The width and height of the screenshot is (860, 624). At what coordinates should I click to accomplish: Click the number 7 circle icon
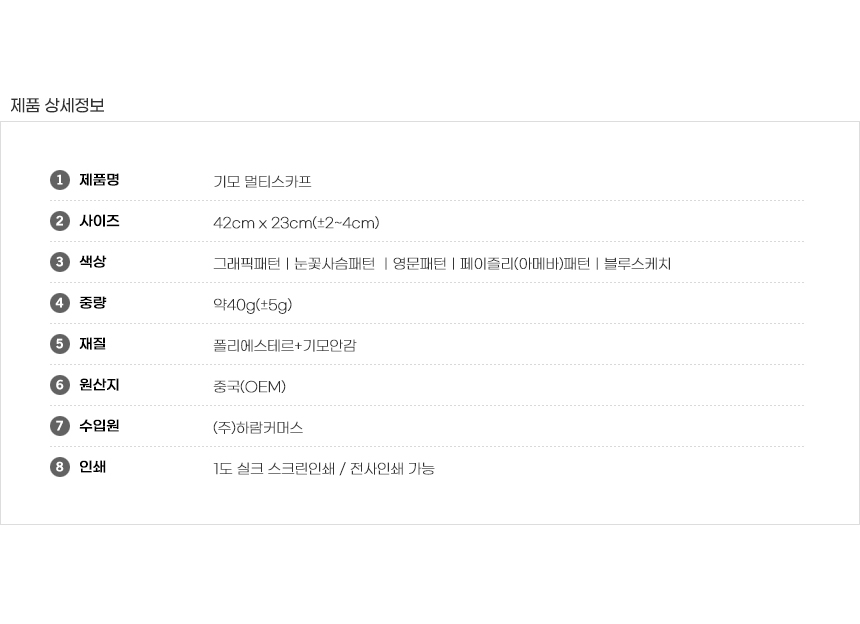click(60, 426)
